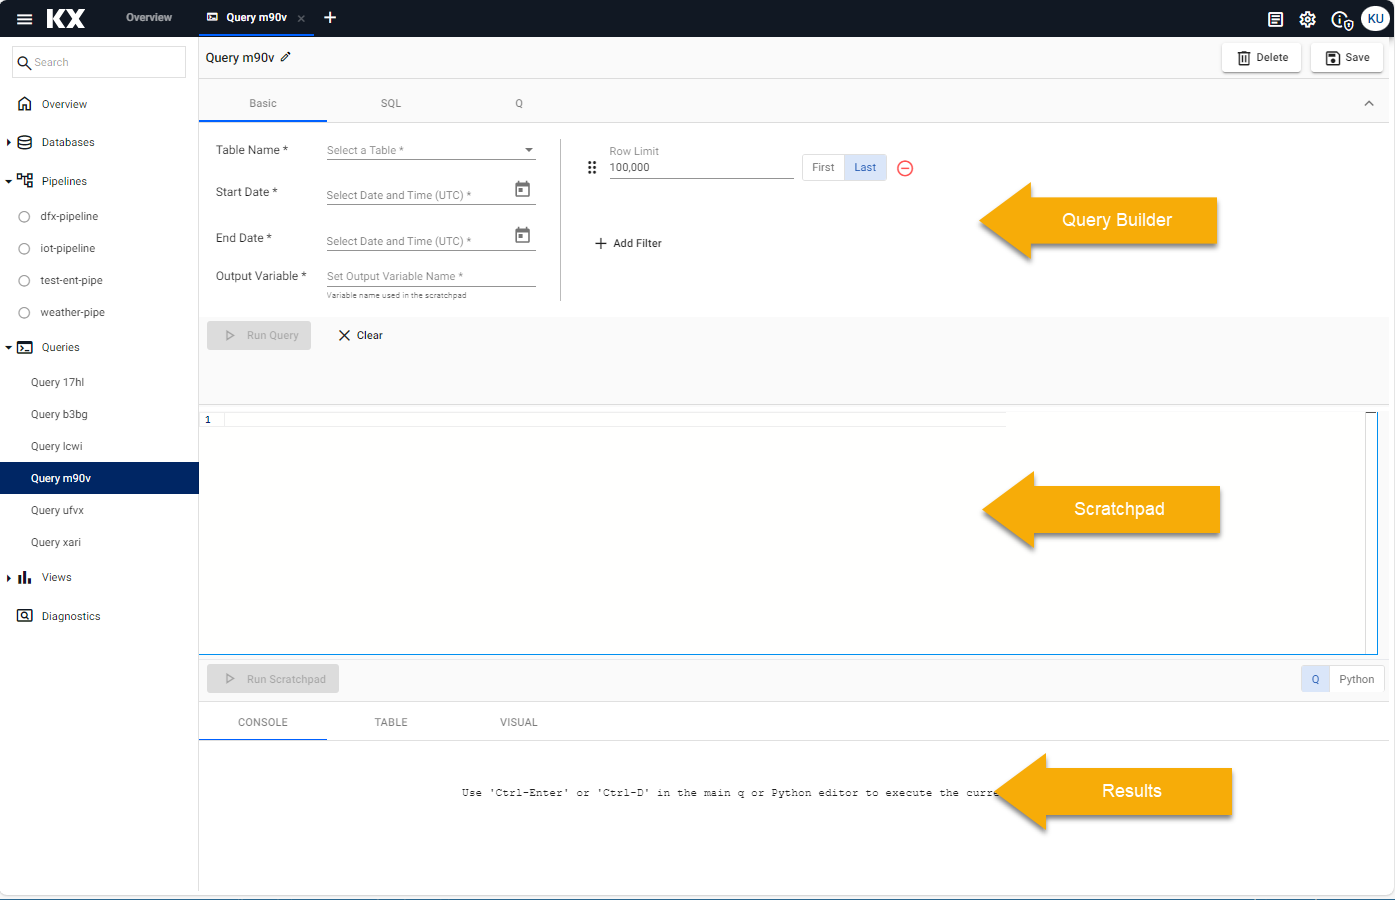Image resolution: width=1395 pixels, height=900 pixels.
Task: Click the Delete button
Action: pos(1262,58)
